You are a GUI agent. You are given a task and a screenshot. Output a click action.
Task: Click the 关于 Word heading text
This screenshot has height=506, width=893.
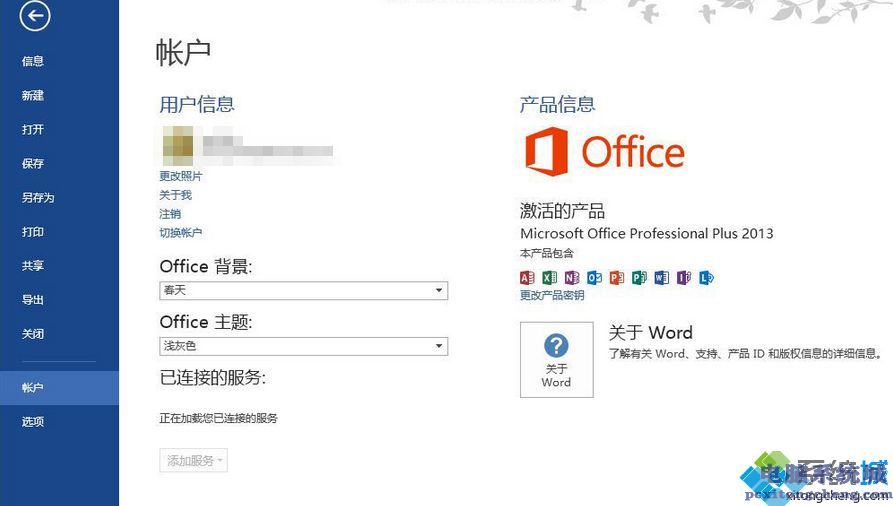651,332
